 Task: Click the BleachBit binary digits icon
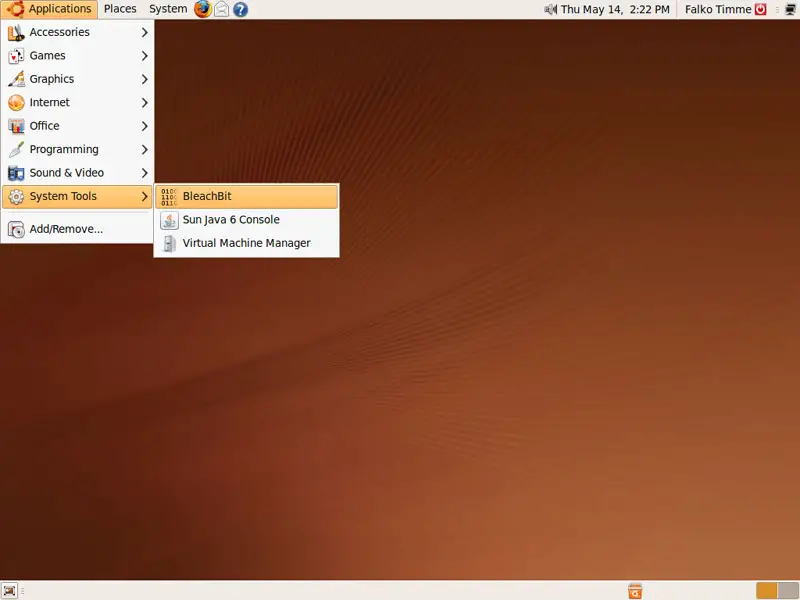[x=169, y=196]
